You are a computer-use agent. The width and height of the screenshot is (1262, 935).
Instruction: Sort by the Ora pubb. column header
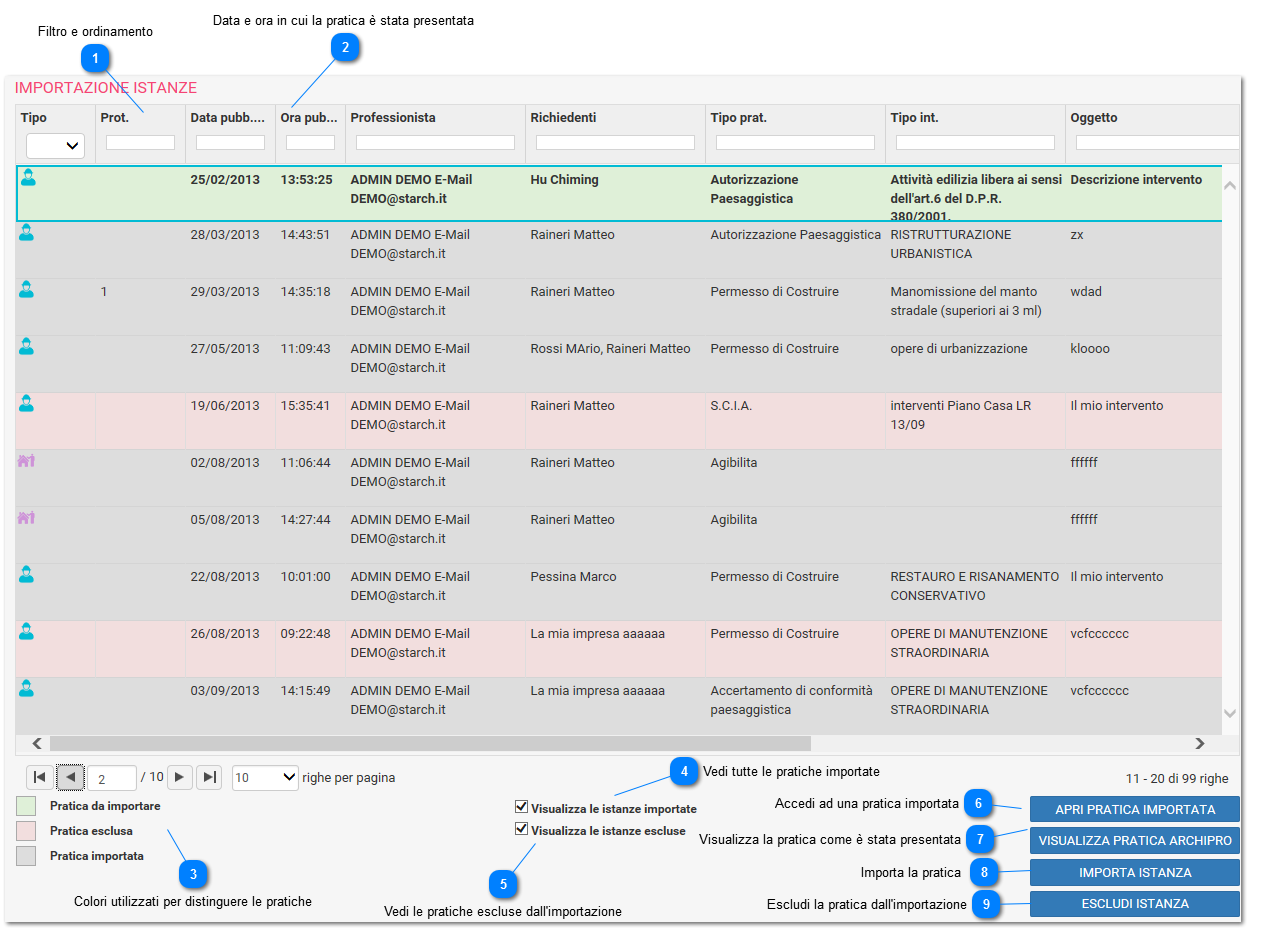309,118
